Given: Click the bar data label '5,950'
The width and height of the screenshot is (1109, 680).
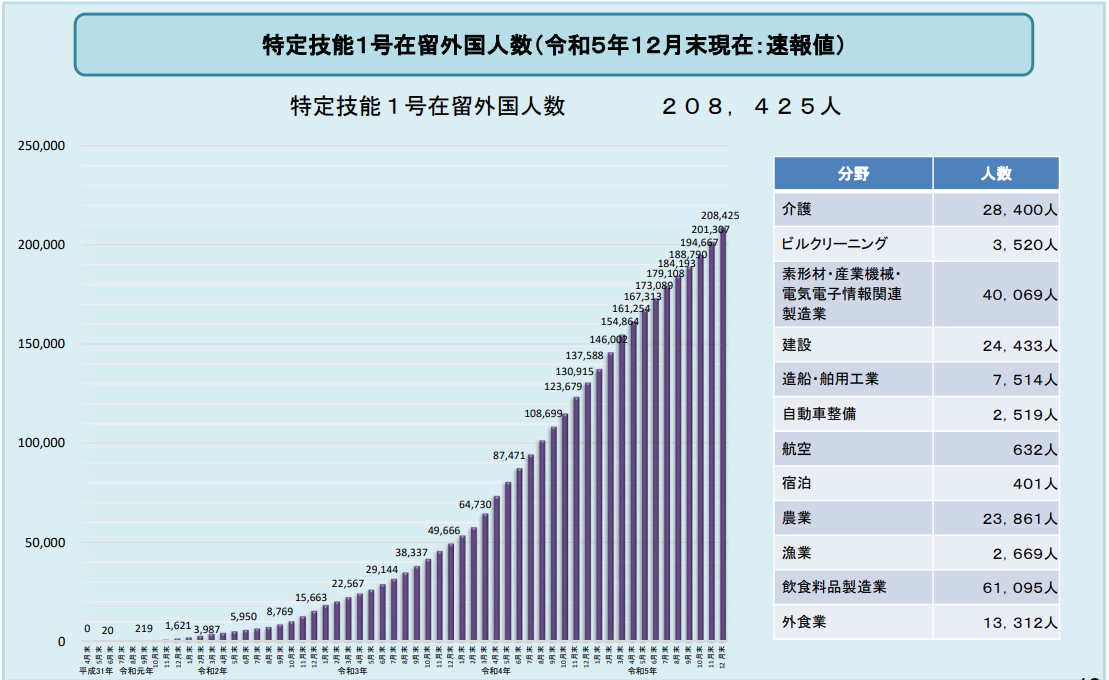Looking at the screenshot, I should [243, 617].
